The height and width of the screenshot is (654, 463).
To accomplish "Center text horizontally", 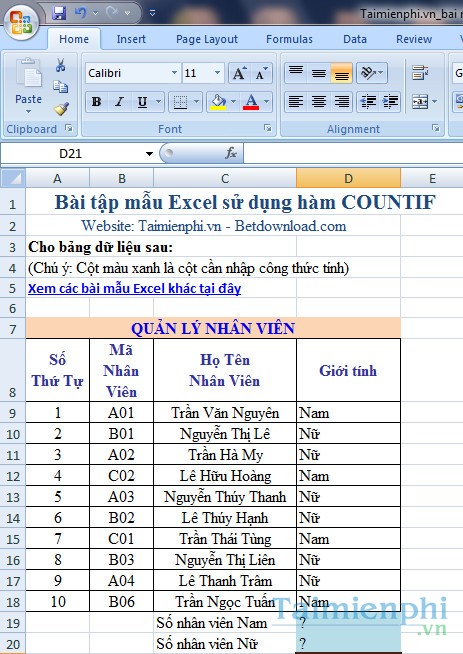I will pos(319,101).
